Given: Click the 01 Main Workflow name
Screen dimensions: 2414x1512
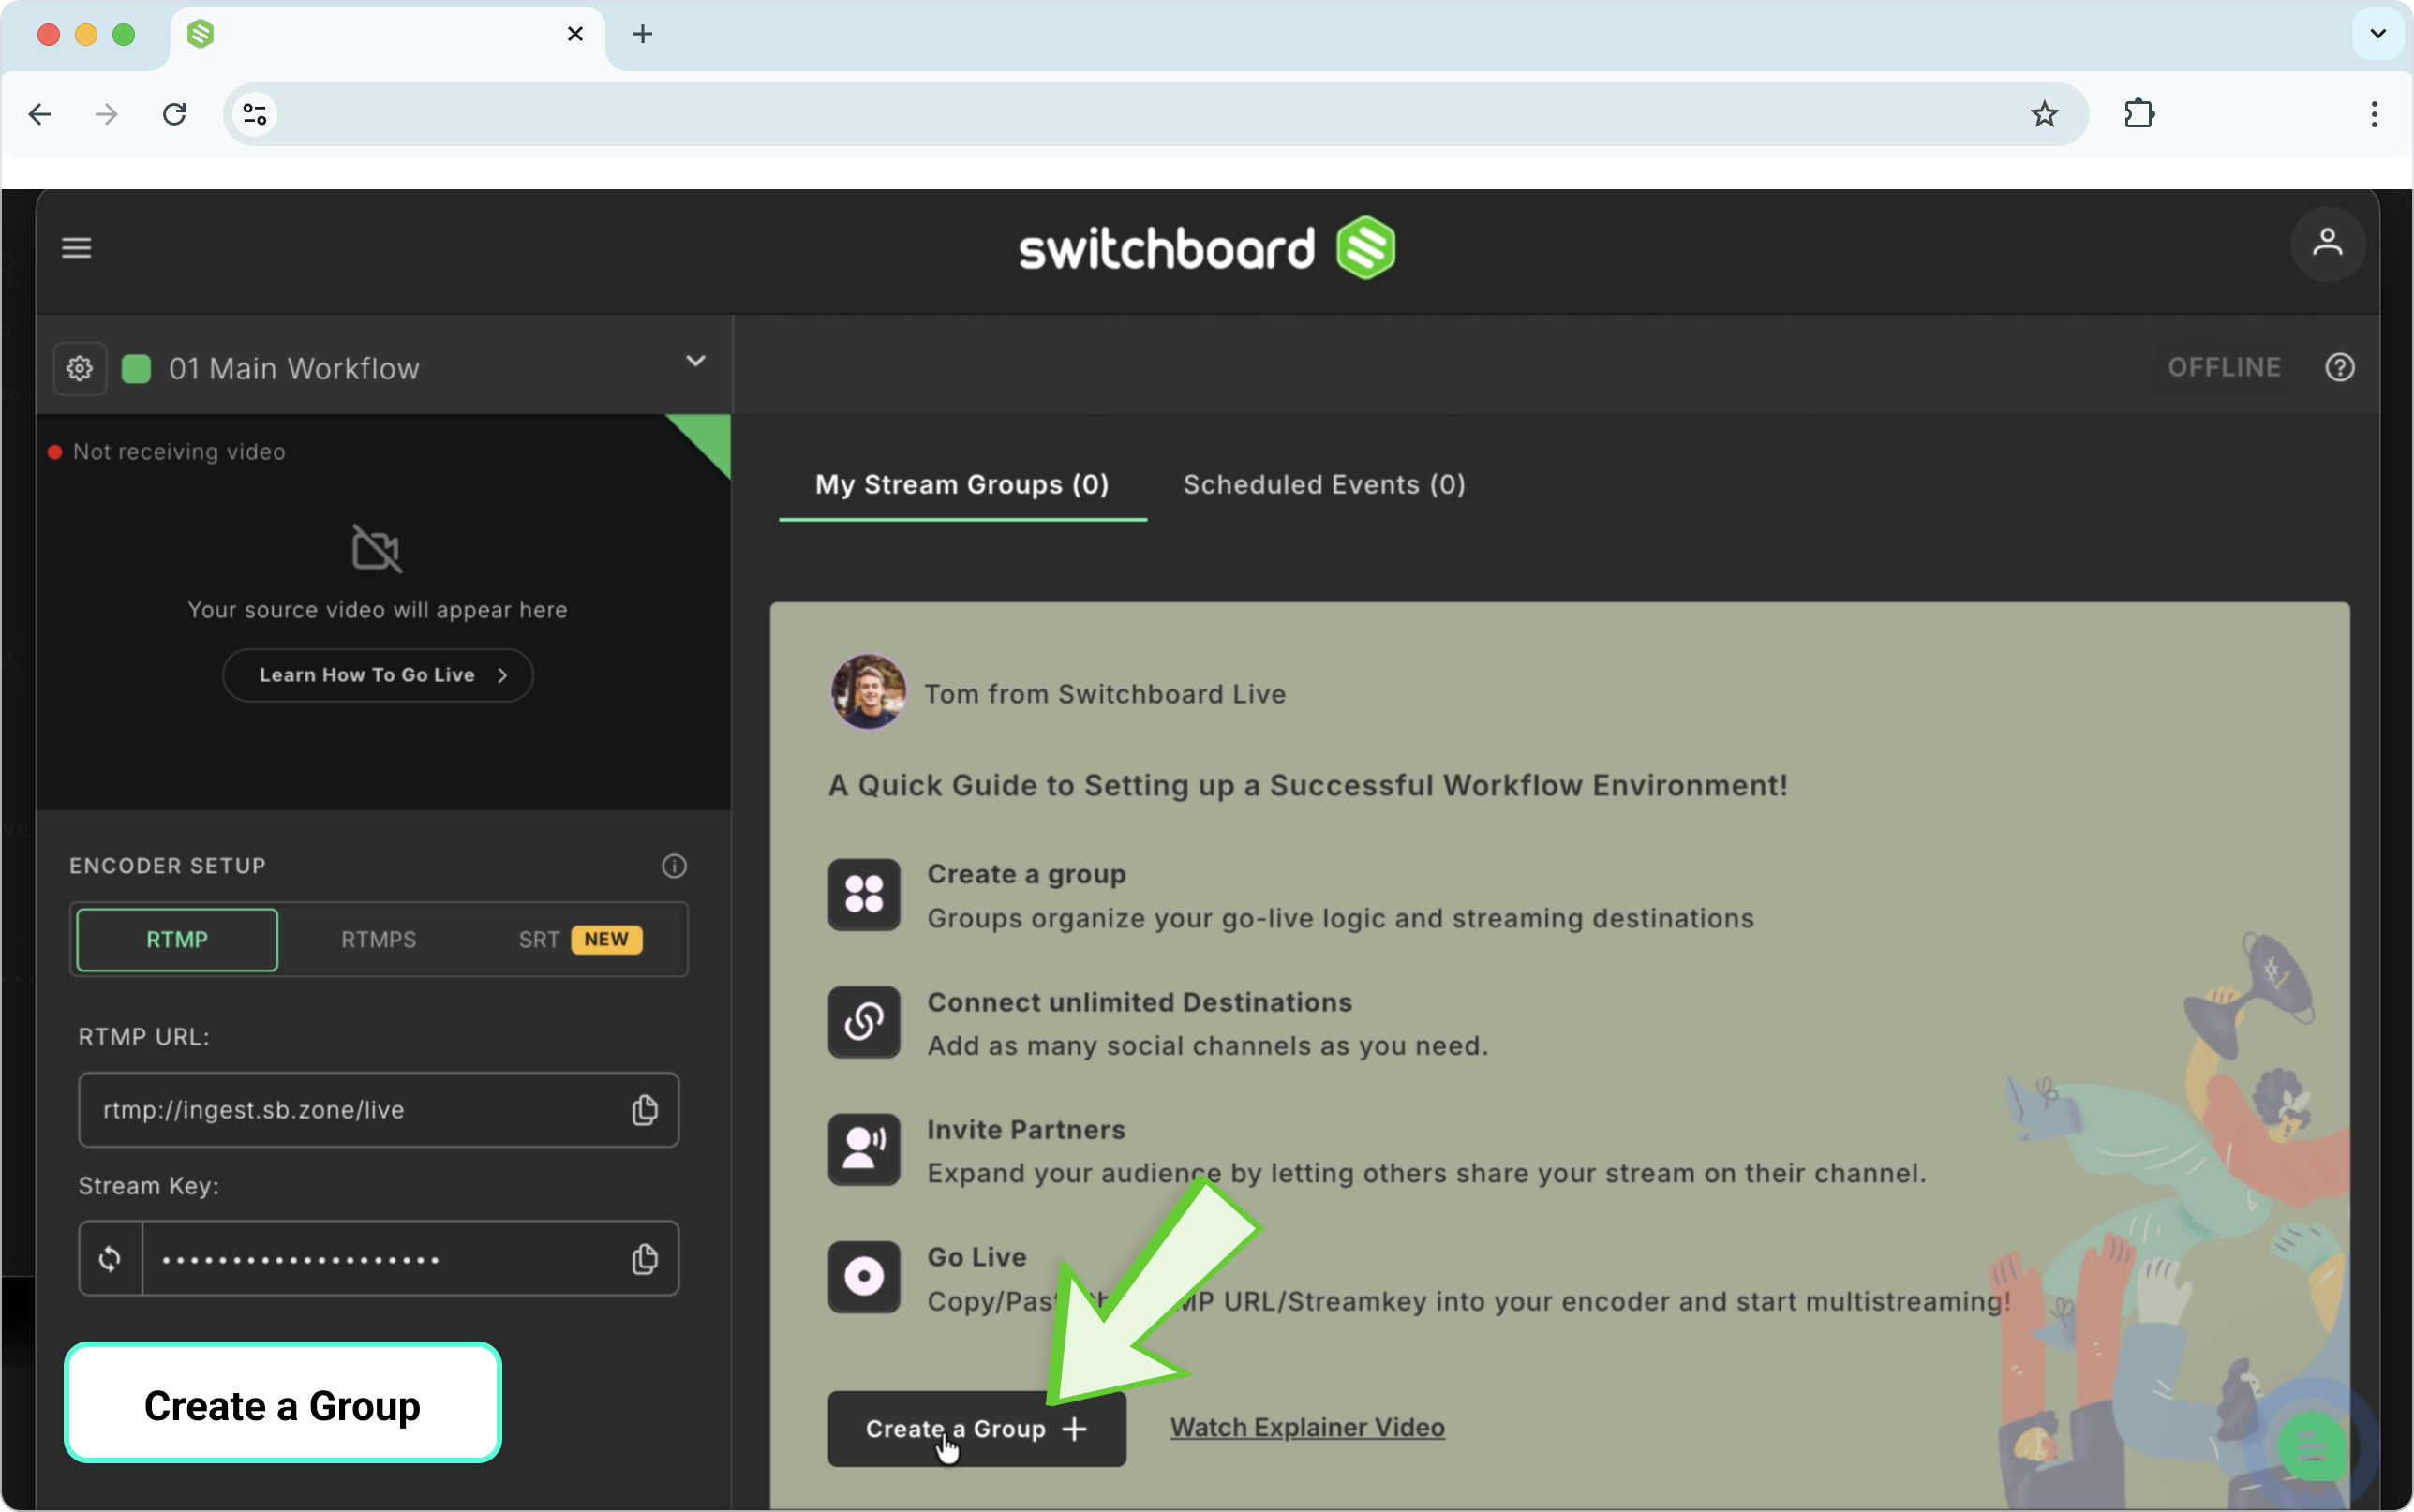Looking at the screenshot, I should pyautogui.click(x=294, y=369).
